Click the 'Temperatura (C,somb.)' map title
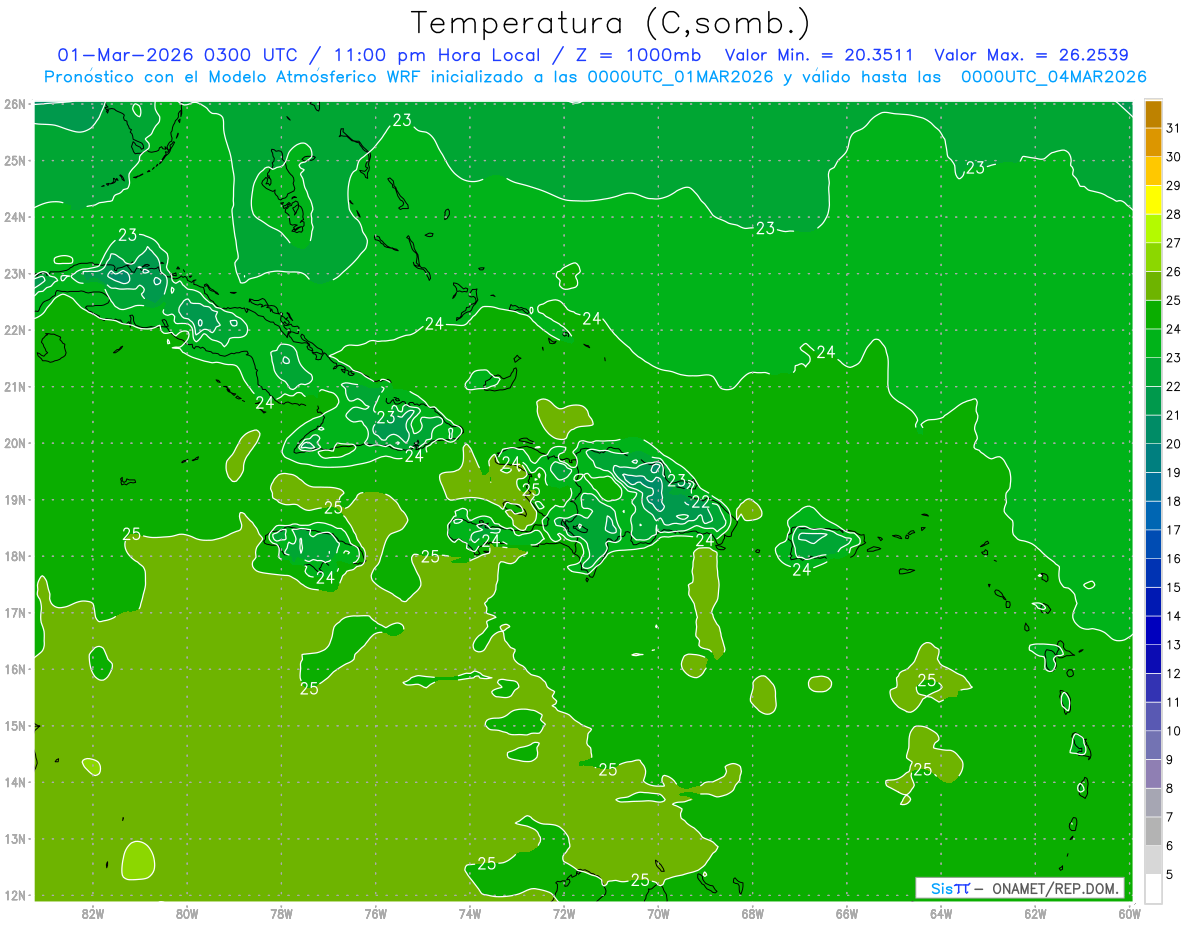The image size is (1200, 927). tap(611, 24)
